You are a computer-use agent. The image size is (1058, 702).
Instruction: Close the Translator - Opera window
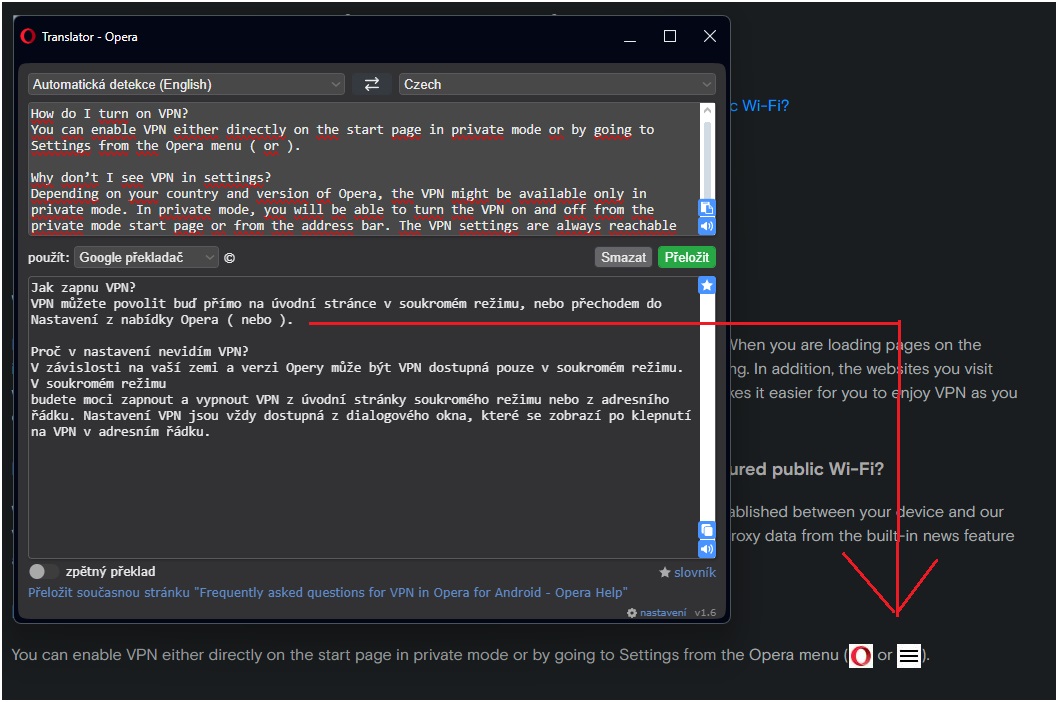click(x=710, y=36)
